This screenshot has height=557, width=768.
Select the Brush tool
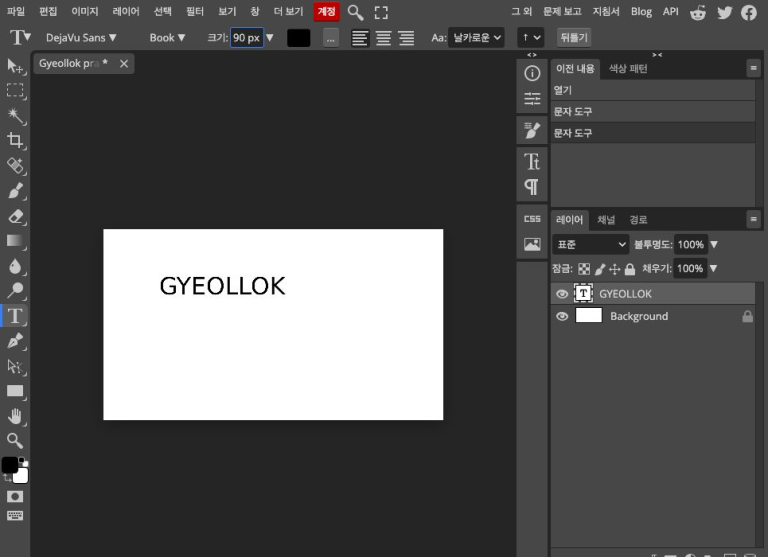15,191
